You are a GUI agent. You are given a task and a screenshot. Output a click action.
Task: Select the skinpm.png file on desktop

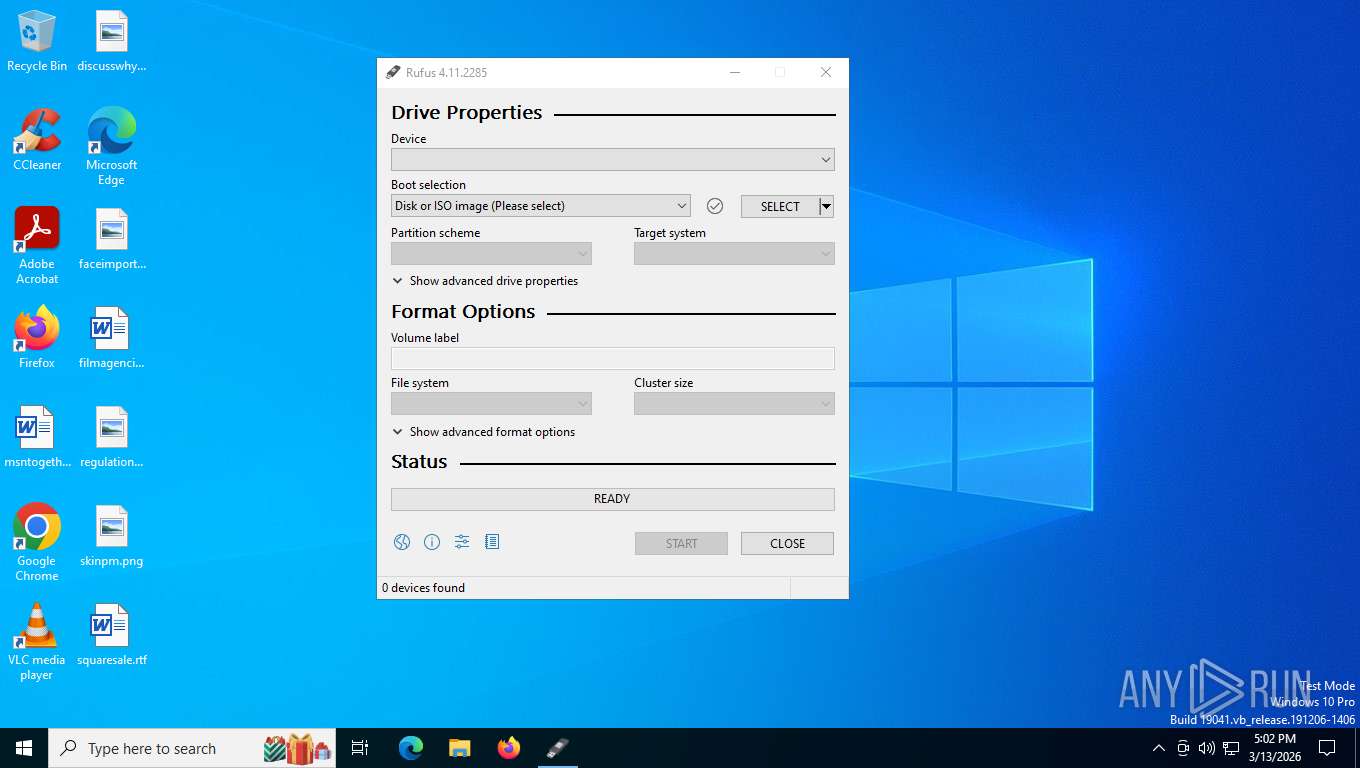[111, 536]
